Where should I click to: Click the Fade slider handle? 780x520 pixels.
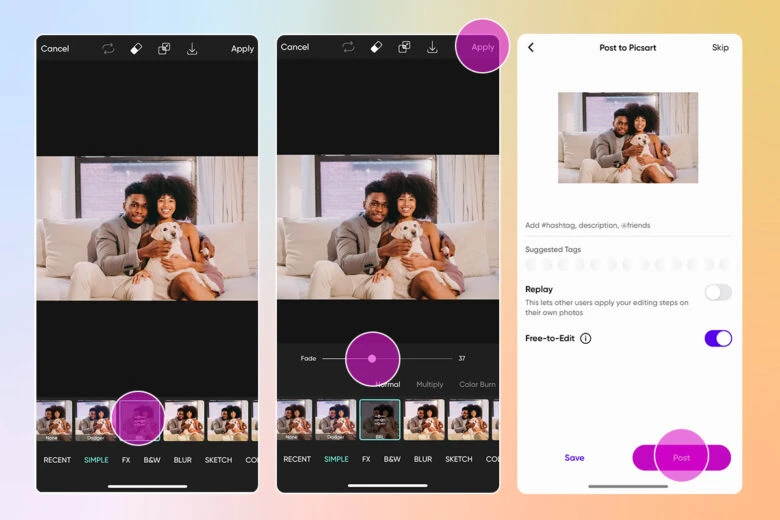(372, 358)
